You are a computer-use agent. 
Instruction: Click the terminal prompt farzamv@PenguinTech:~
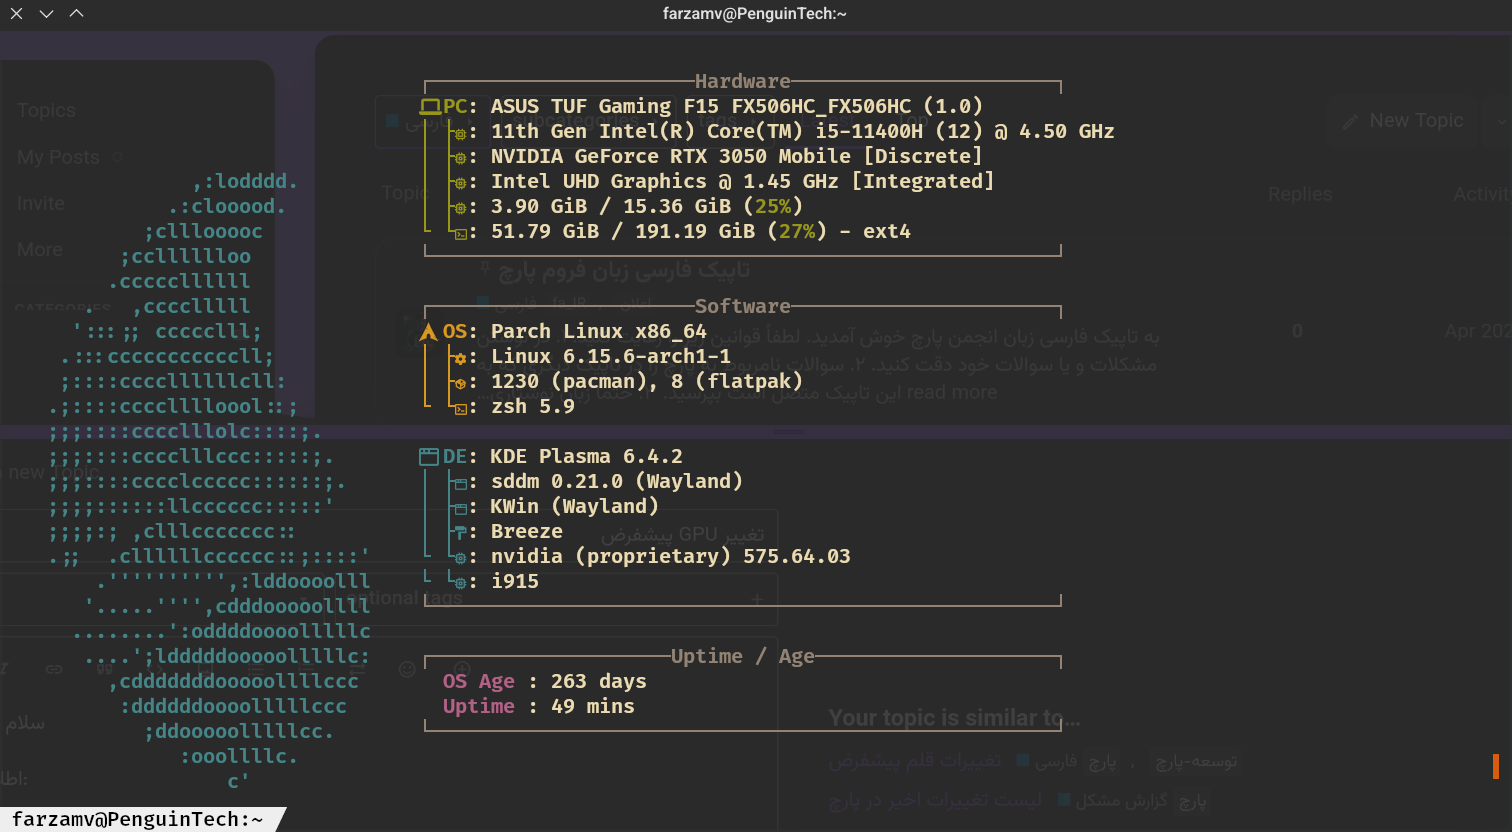pos(137,819)
